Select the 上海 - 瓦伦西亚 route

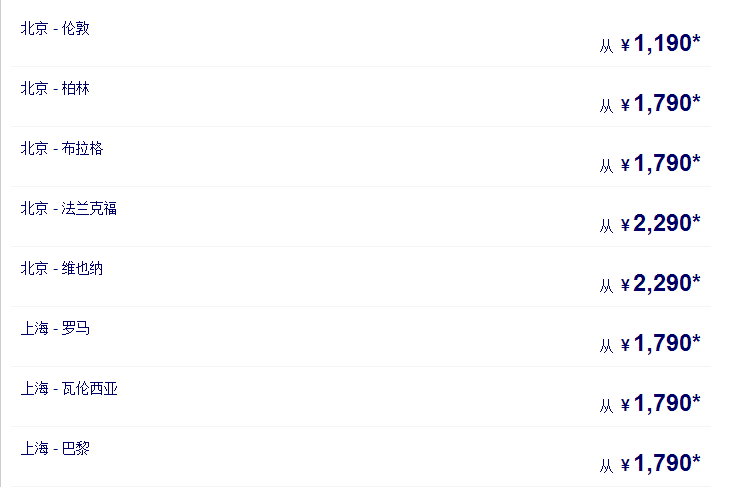(69, 388)
